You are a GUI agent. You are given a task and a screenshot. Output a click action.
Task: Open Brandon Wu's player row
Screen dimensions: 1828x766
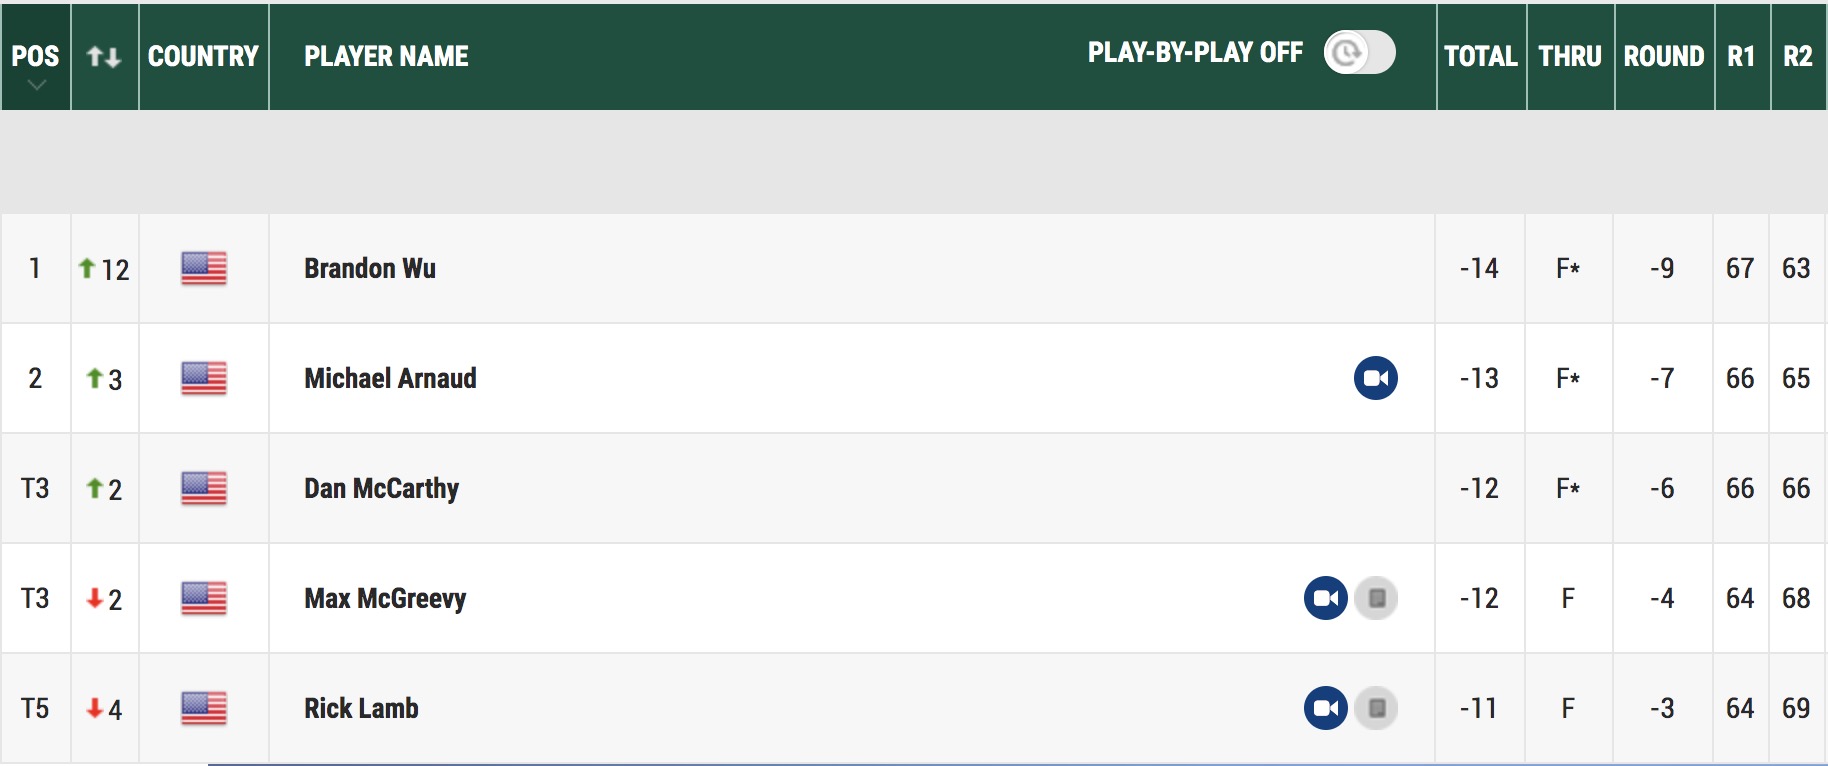[x=914, y=268]
